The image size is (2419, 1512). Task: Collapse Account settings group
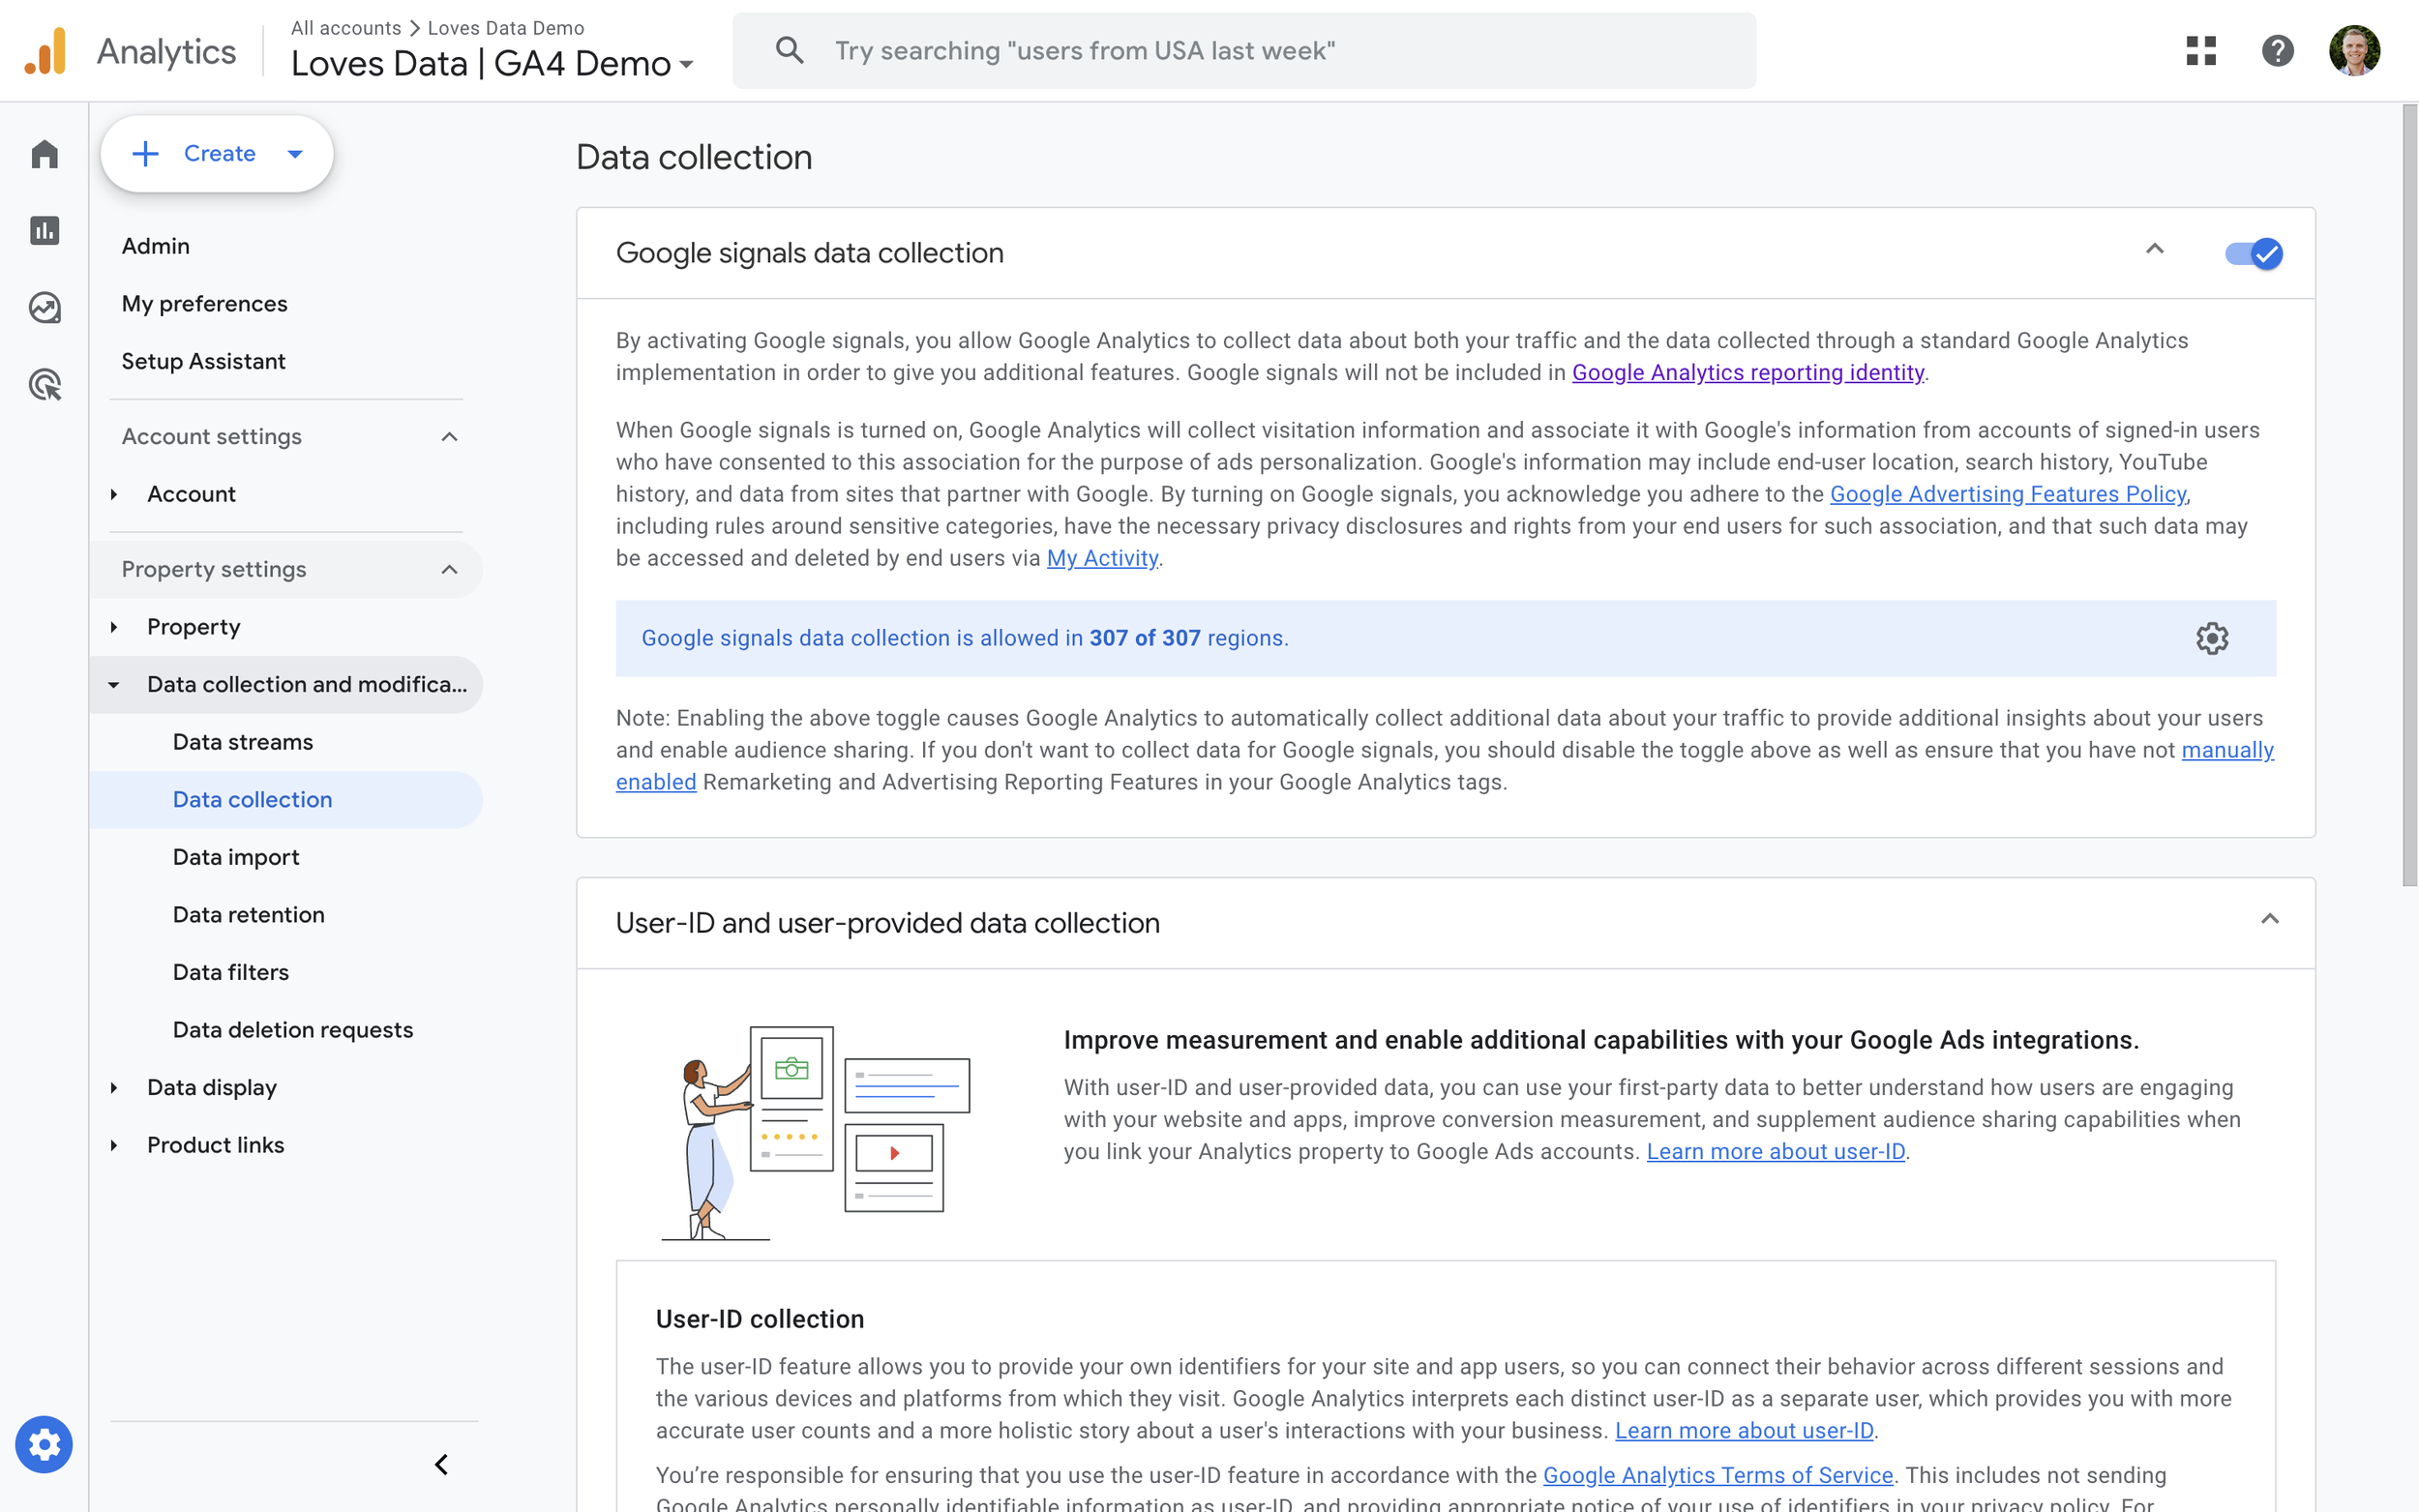point(449,437)
